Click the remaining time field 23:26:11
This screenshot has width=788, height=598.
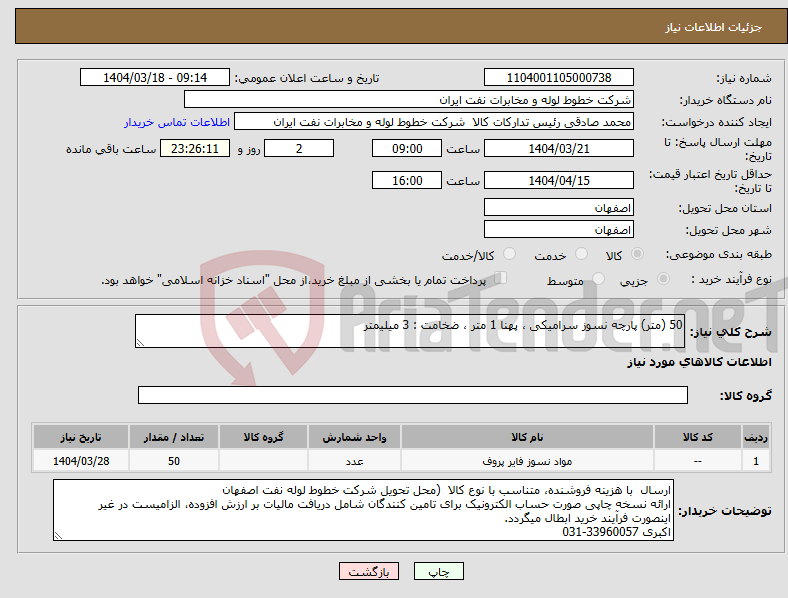[x=195, y=148]
